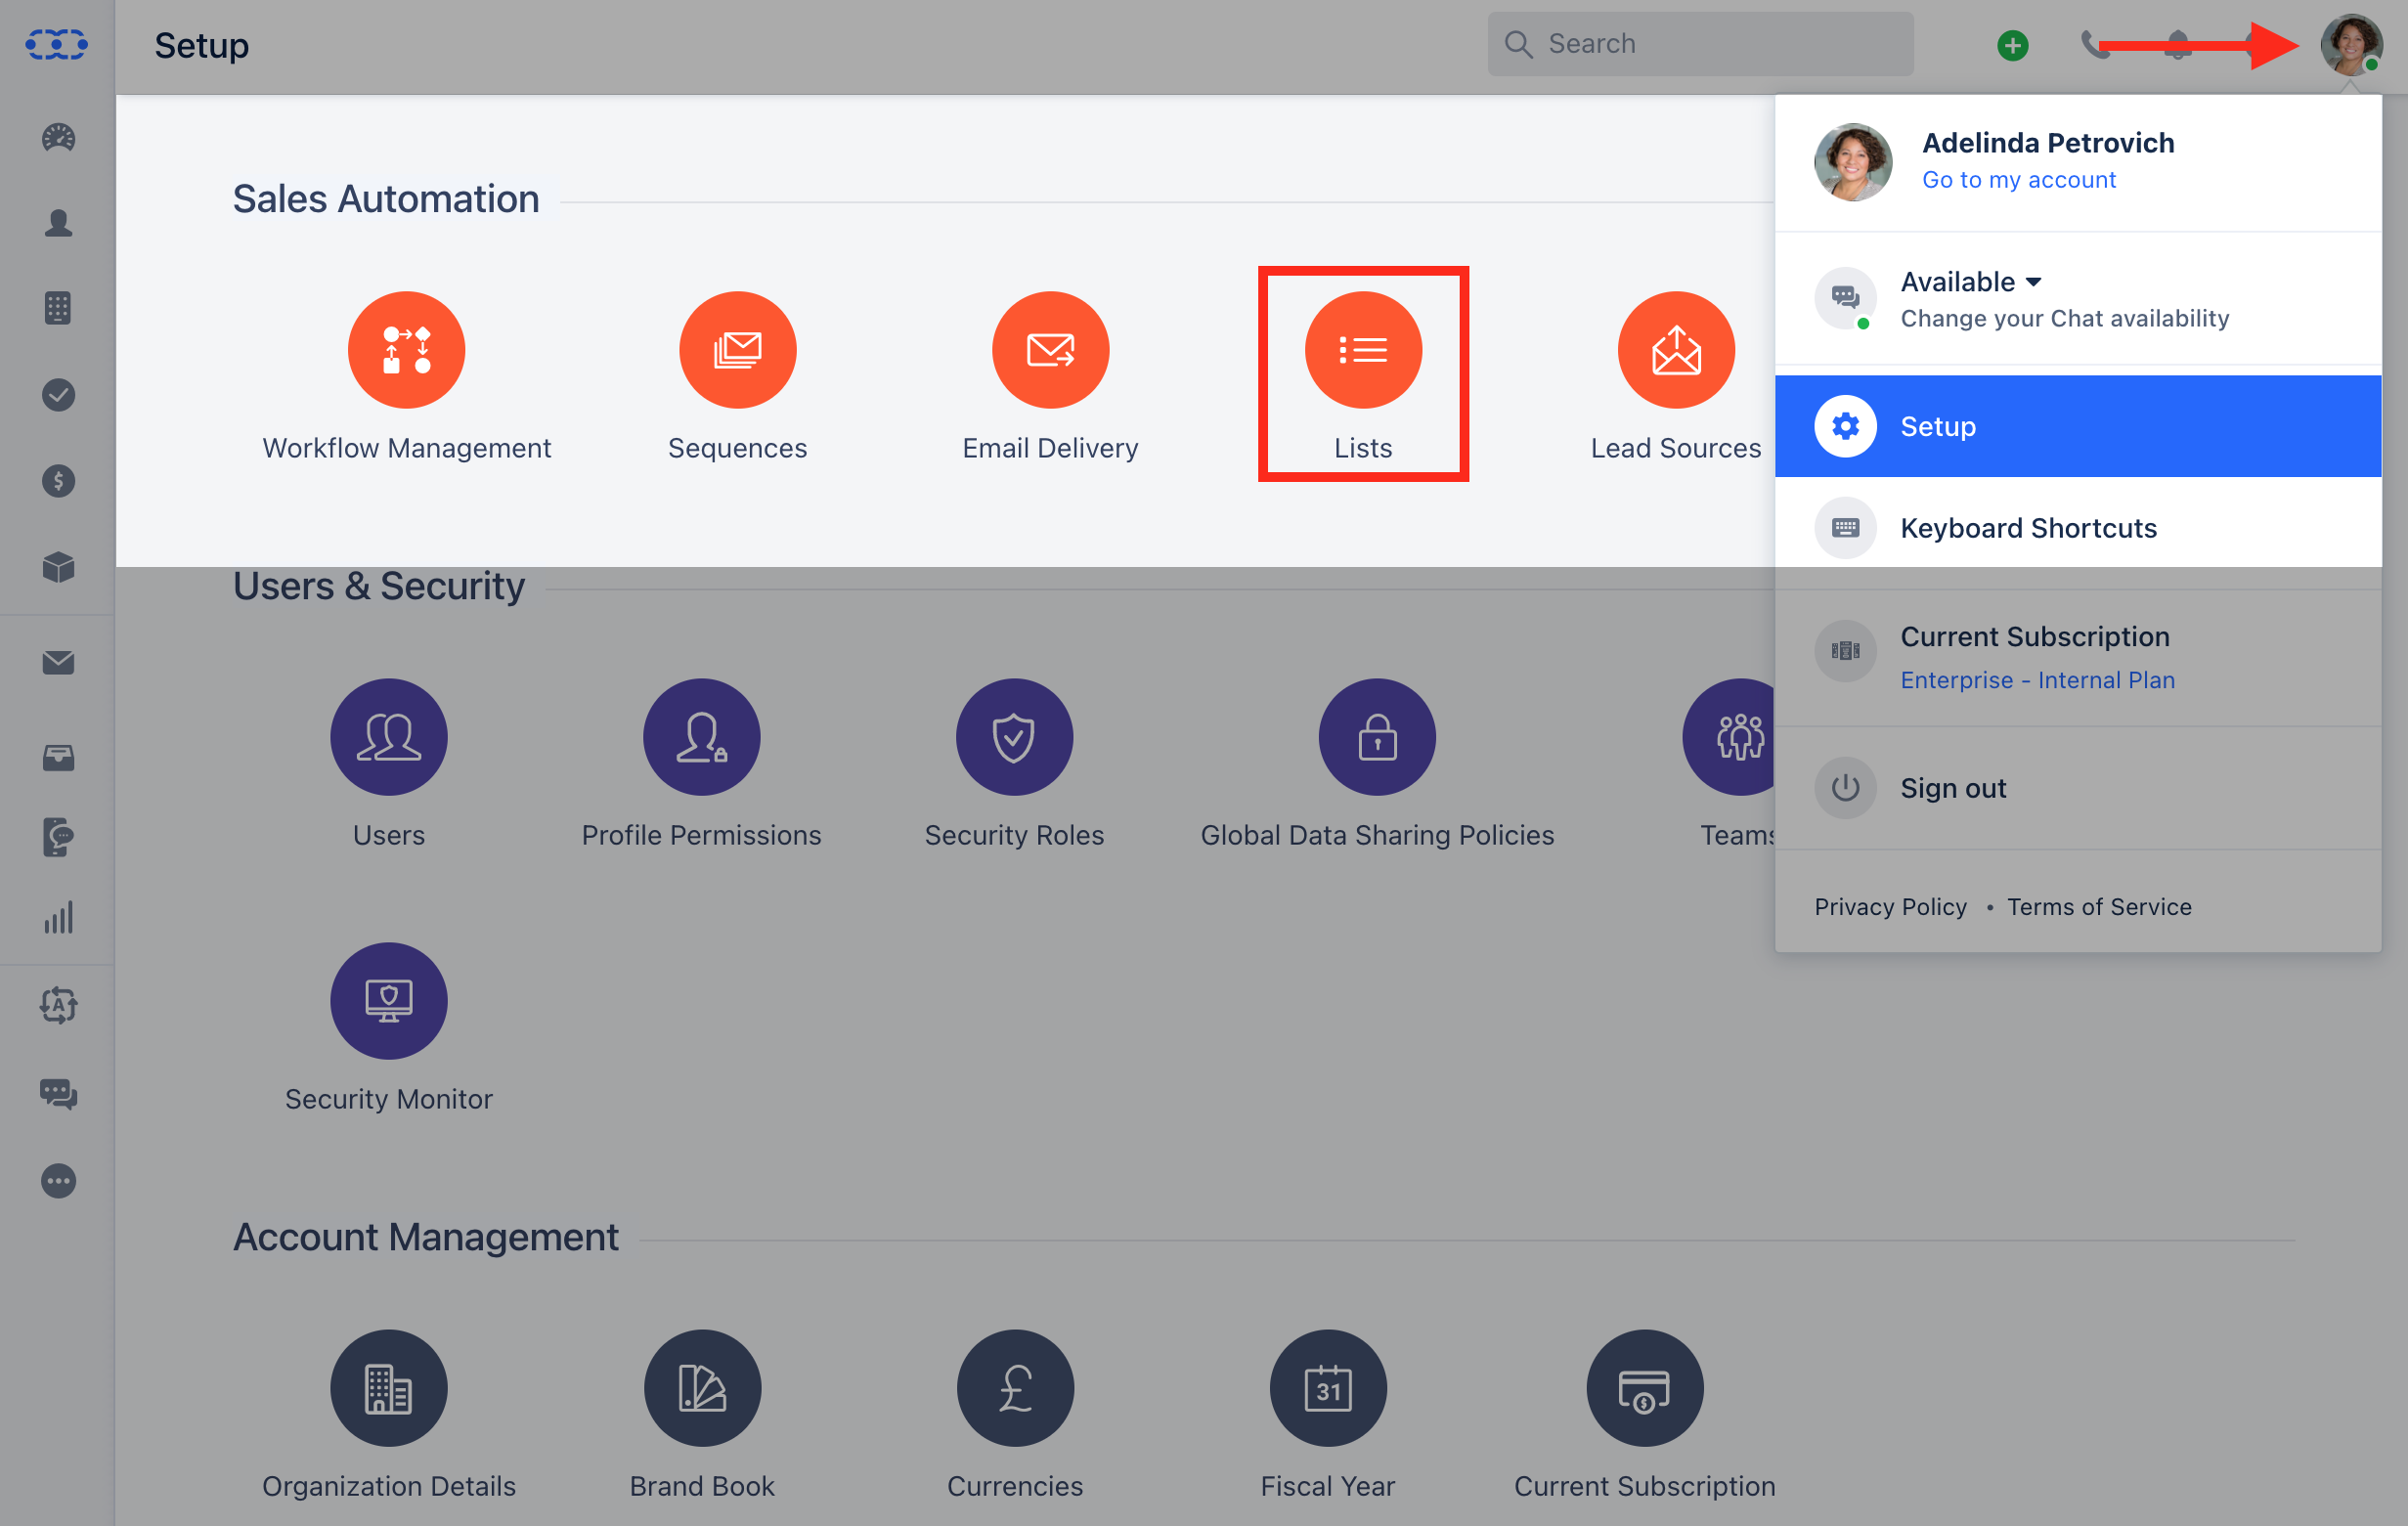Open Brand Book settings
This screenshot has height=1526, width=2408.
pyautogui.click(x=702, y=1388)
